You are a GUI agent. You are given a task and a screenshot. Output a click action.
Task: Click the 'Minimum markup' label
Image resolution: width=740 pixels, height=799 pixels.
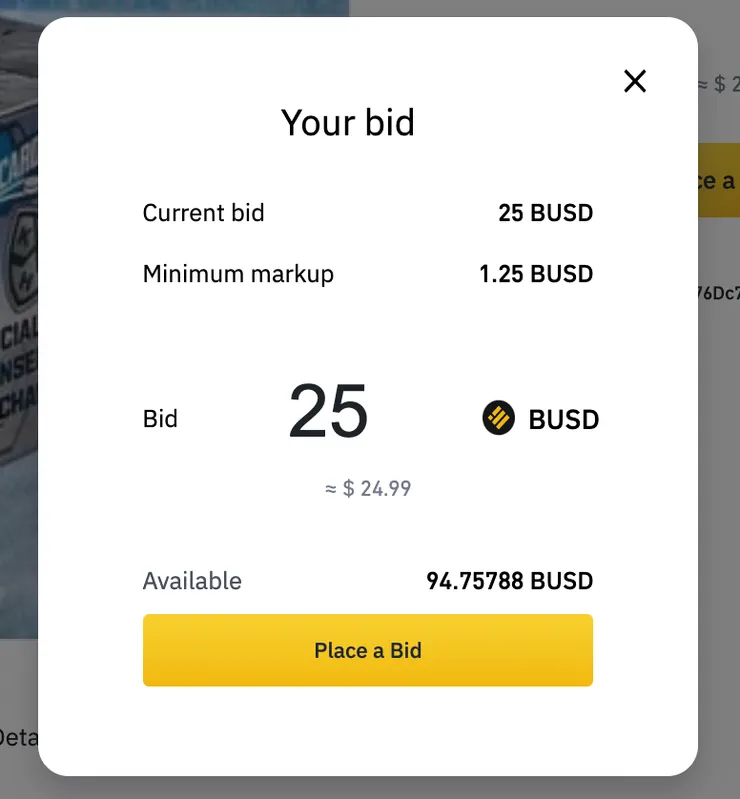pyautogui.click(x=238, y=274)
